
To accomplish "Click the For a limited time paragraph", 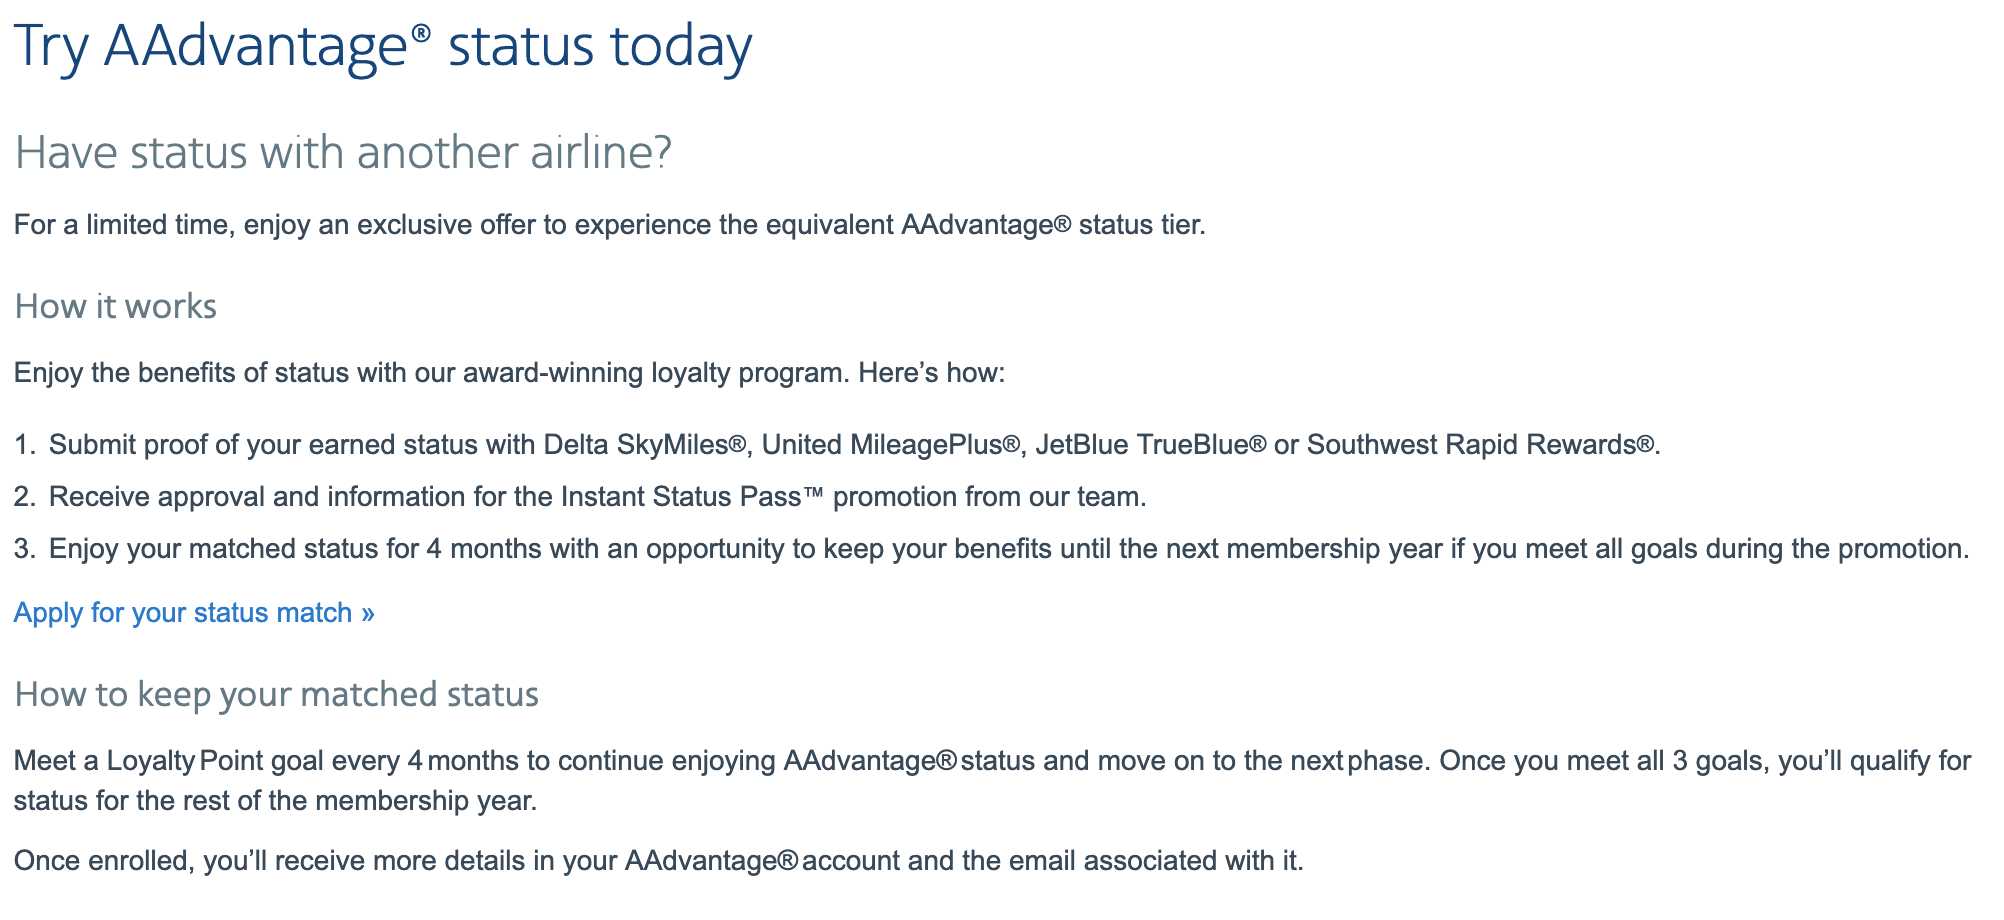I will (x=609, y=225).
